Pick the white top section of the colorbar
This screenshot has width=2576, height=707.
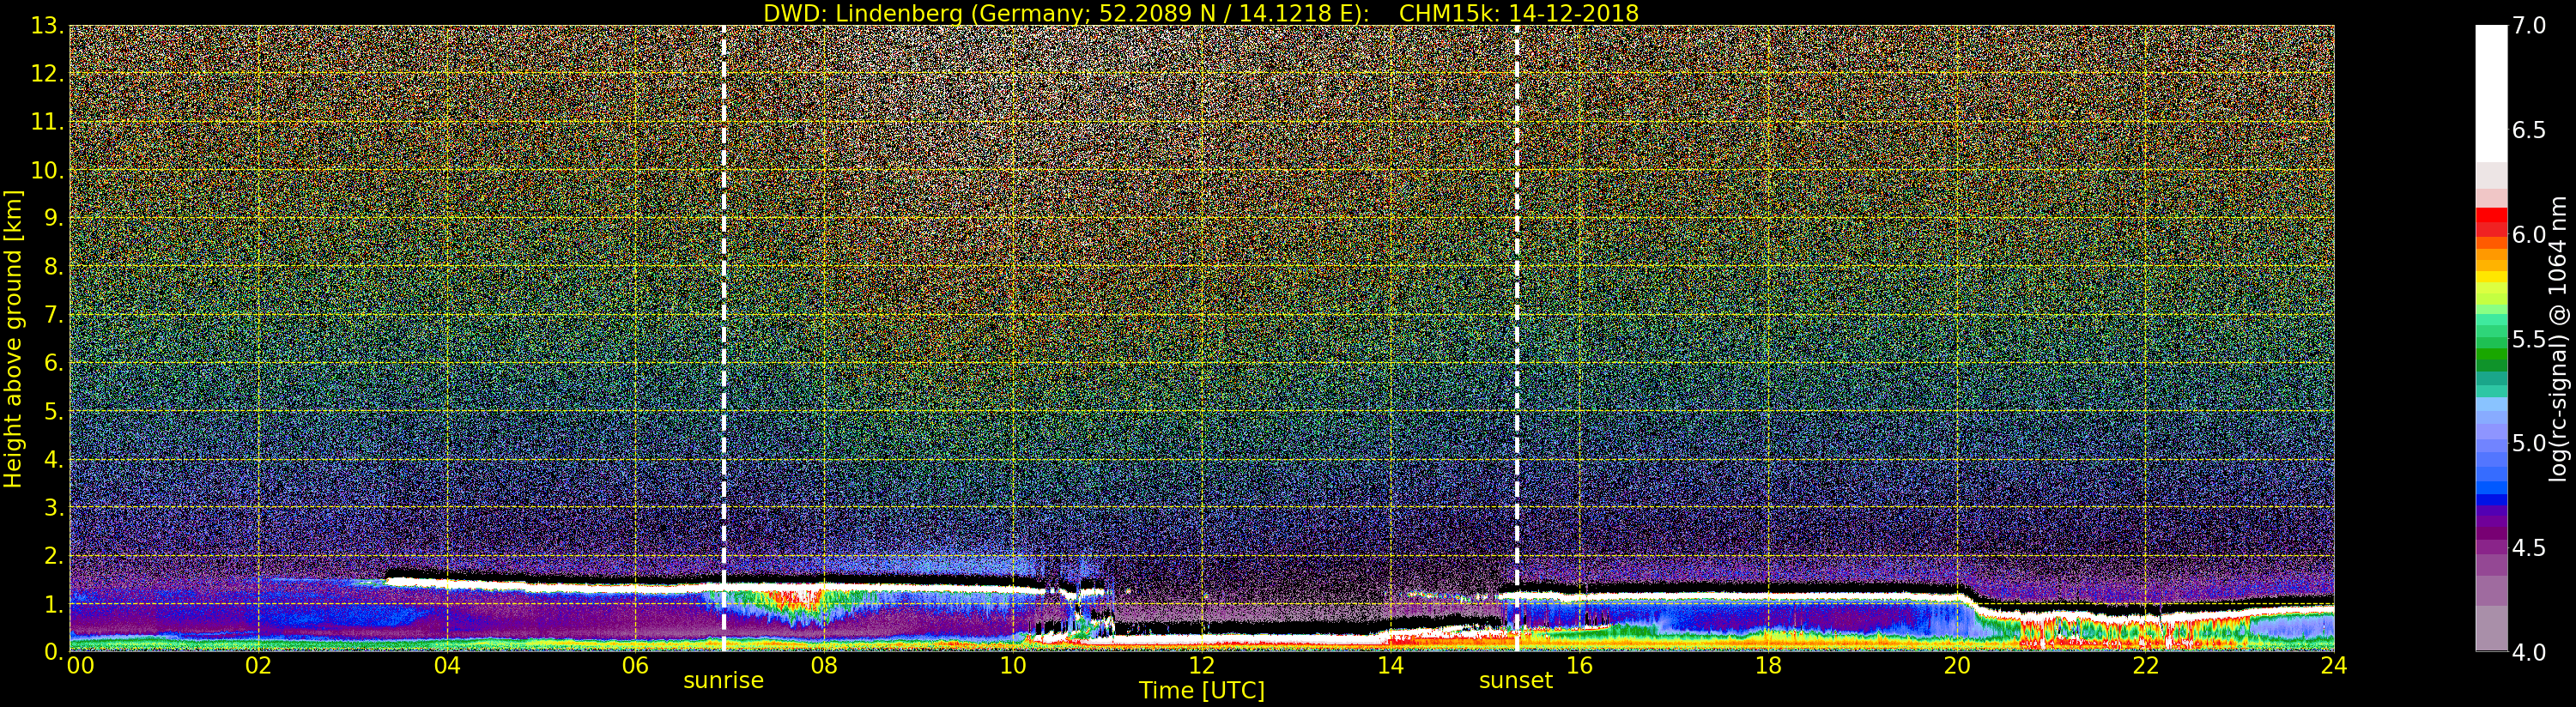2491,94
